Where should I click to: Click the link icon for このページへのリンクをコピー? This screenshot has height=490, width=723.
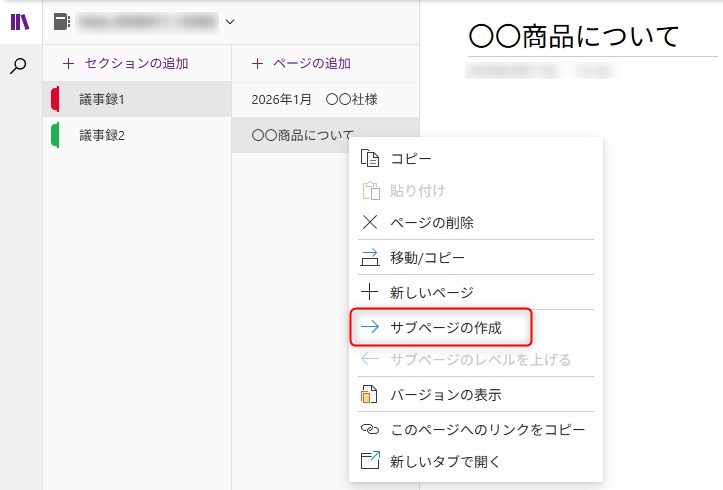370,429
